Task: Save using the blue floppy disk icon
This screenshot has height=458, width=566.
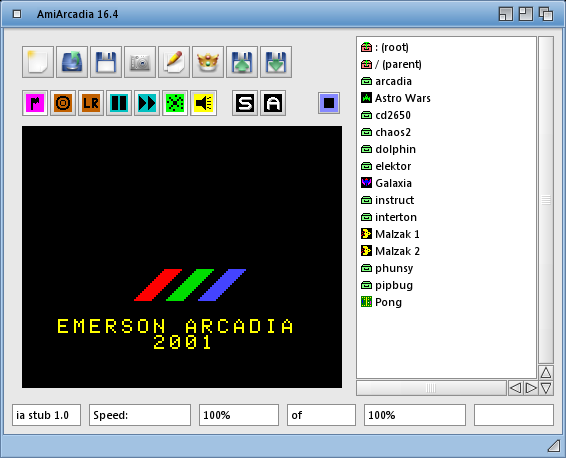Action: coord(106,62)
